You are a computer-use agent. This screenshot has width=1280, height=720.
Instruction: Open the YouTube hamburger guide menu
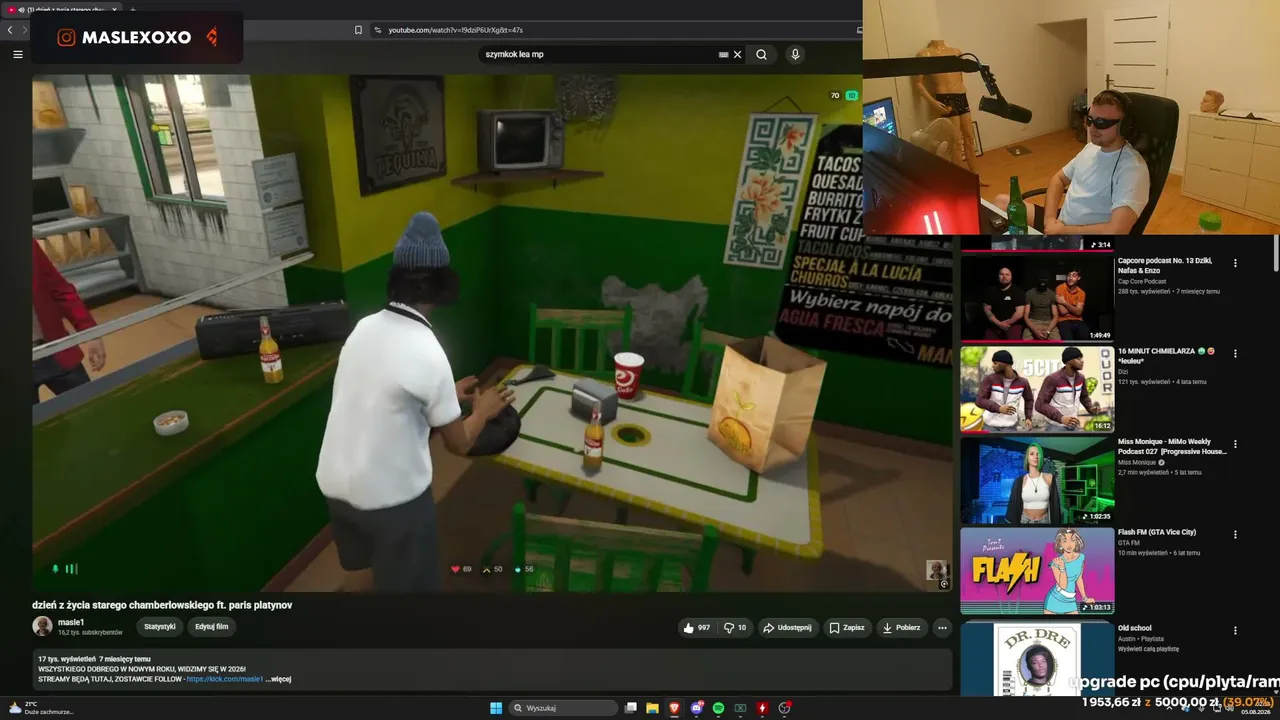pyautogui.click(x=17, y=54)
